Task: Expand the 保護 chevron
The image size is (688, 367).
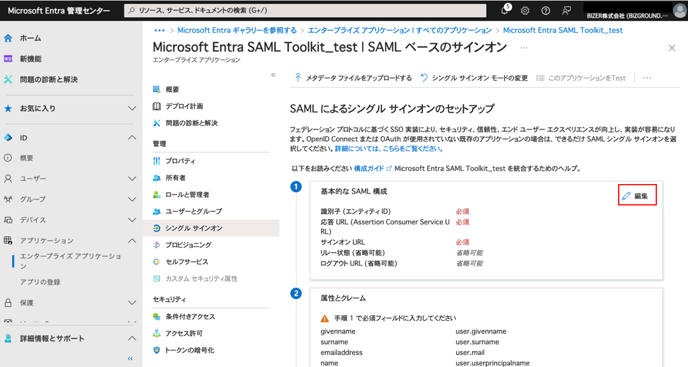Action: (x=132, y=303)
